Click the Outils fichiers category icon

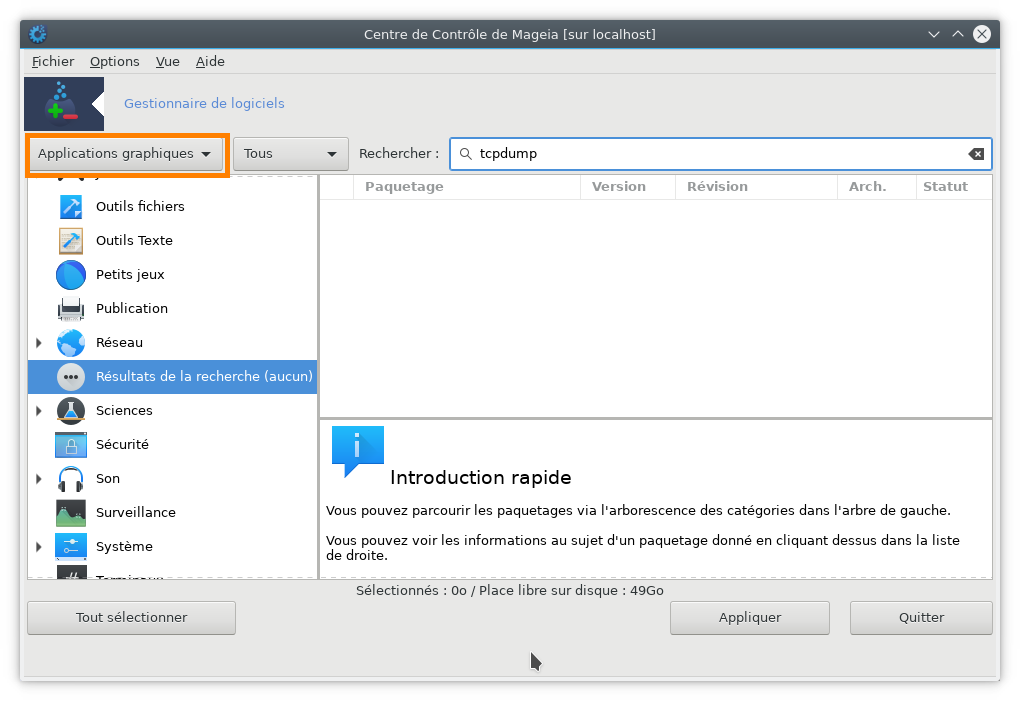(70, 207)
